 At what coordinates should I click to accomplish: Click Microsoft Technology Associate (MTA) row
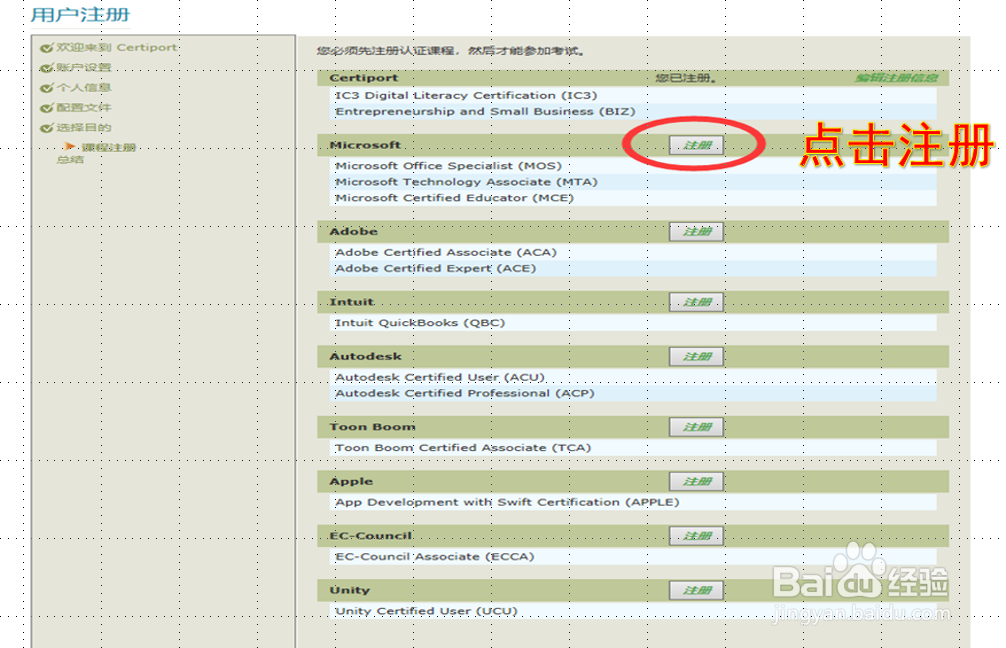[x=633, y=182]
